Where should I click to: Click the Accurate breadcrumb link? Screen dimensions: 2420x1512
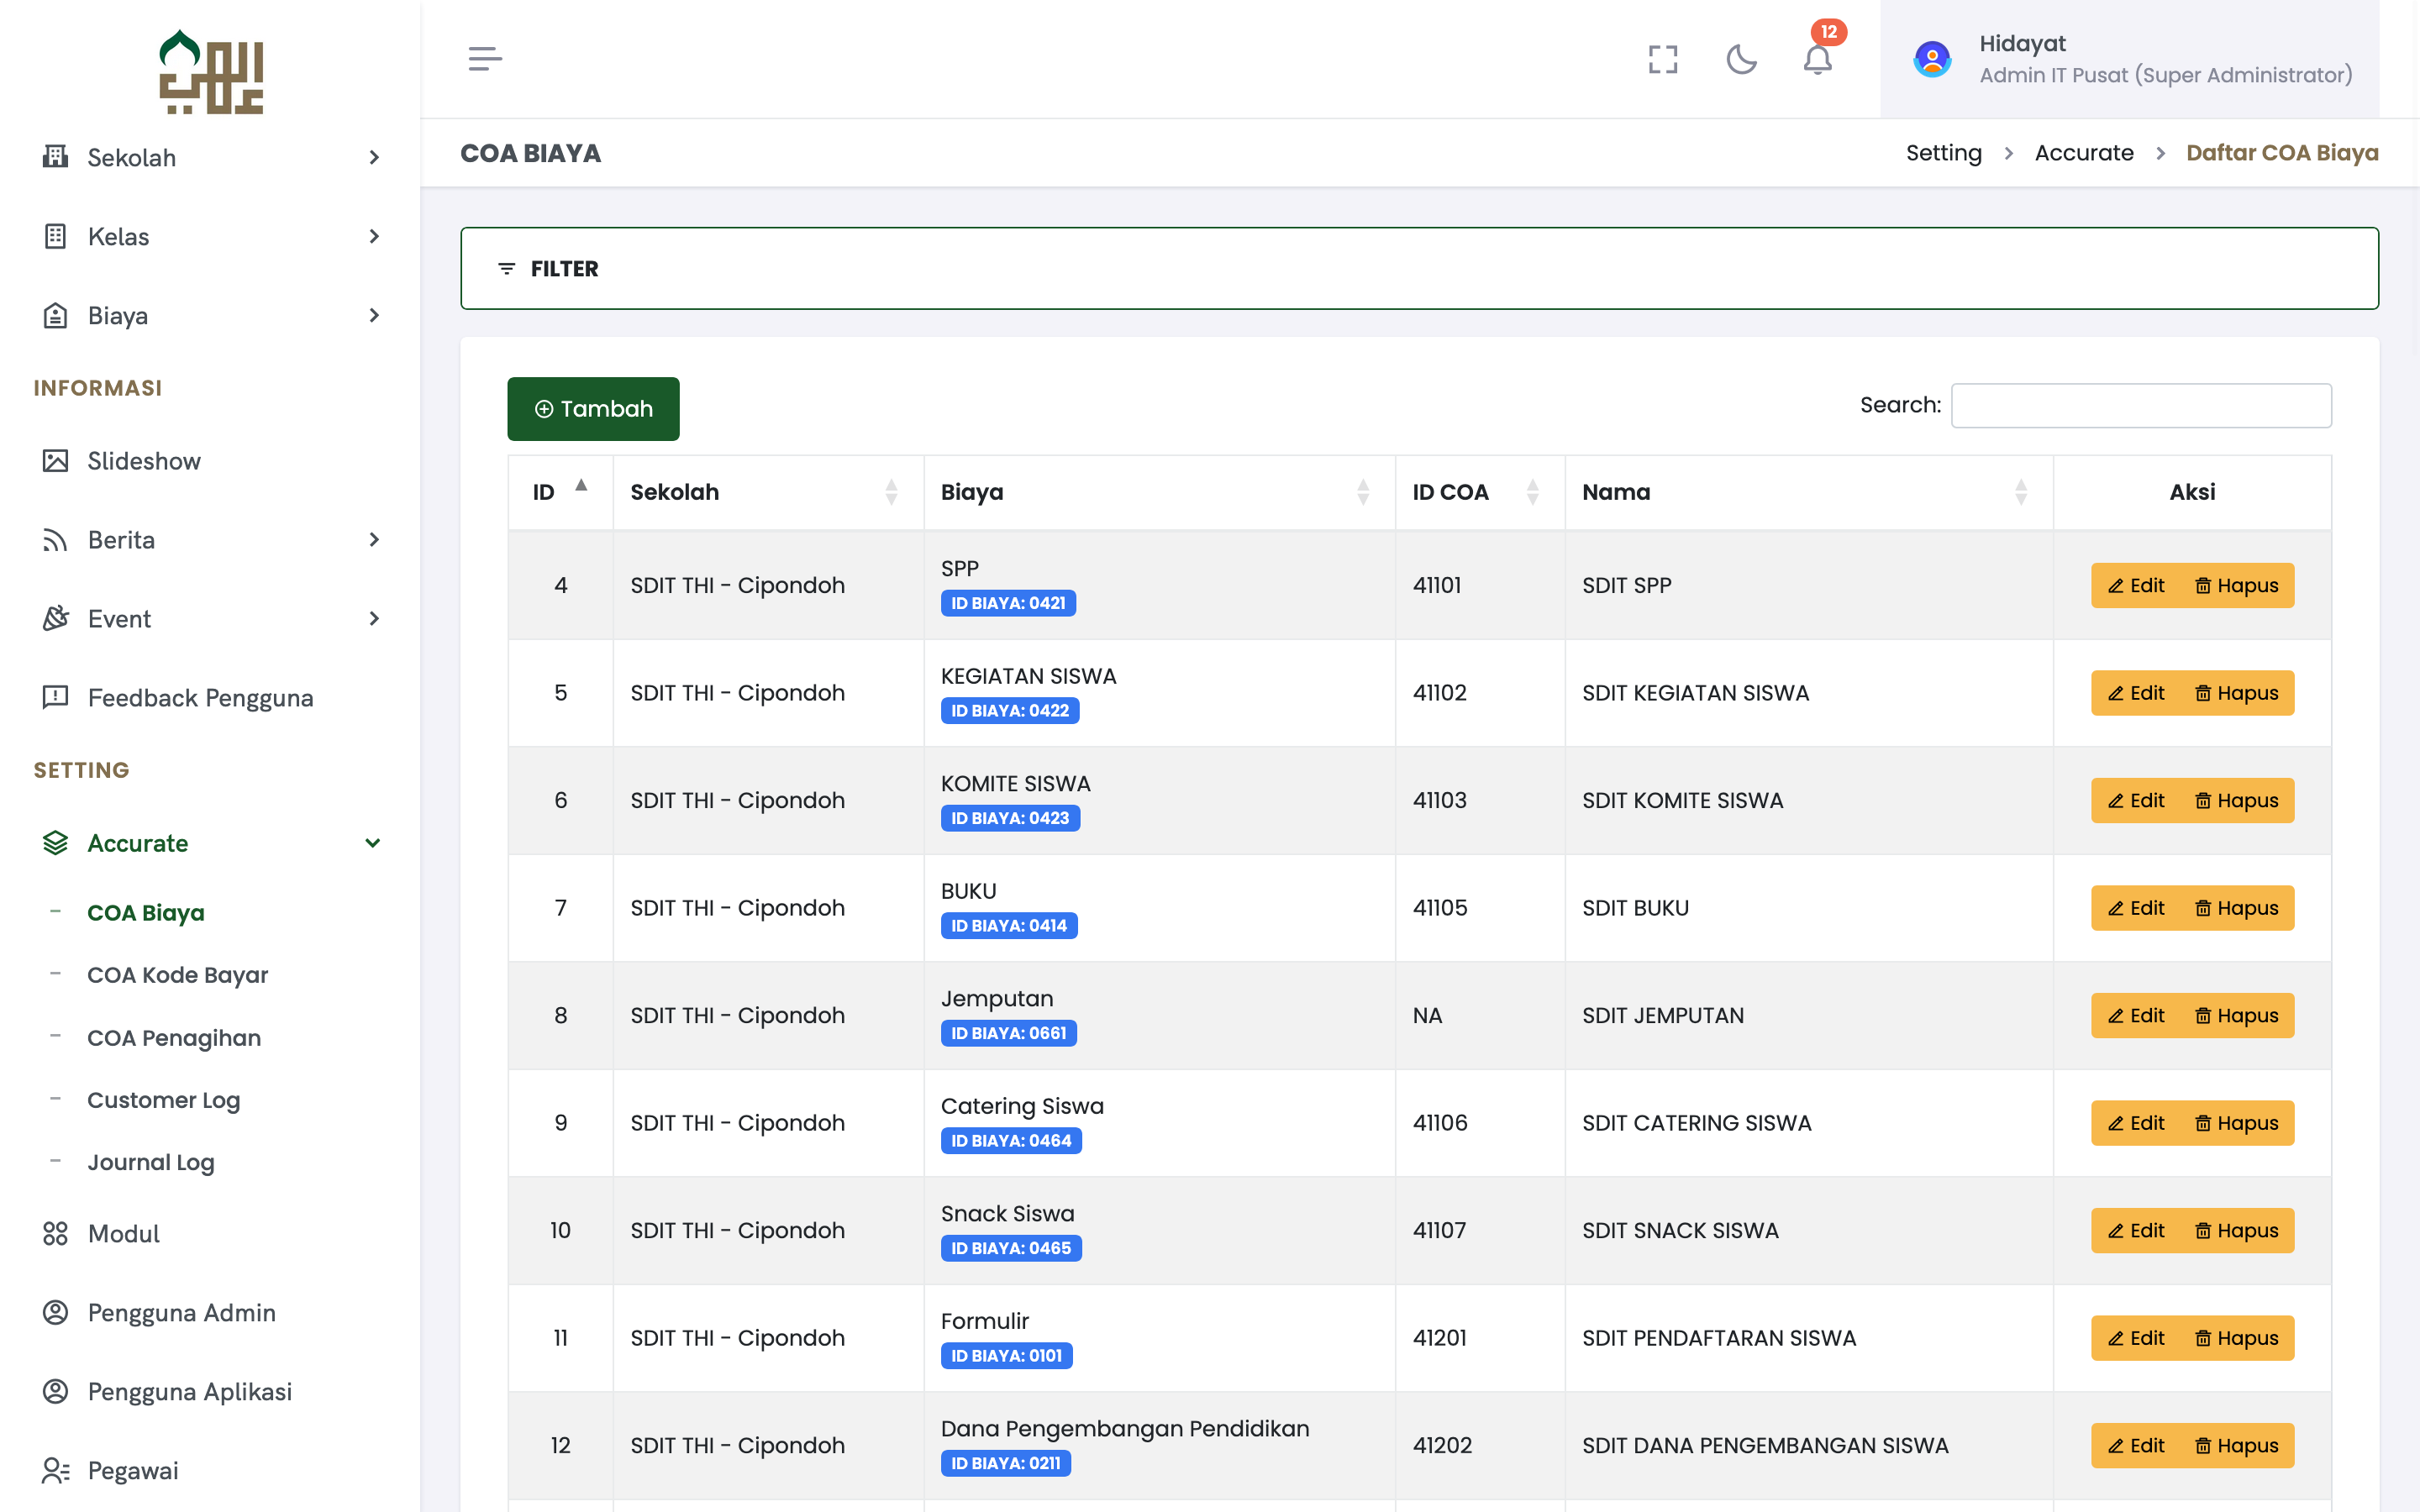click(2084, 153)
